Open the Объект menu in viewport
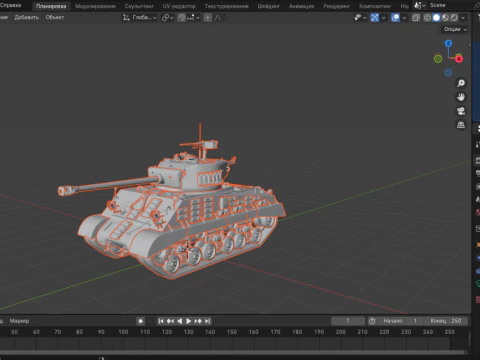Image resolution: width=480 pixels, height=360 pixels. [x=55, y=17]
